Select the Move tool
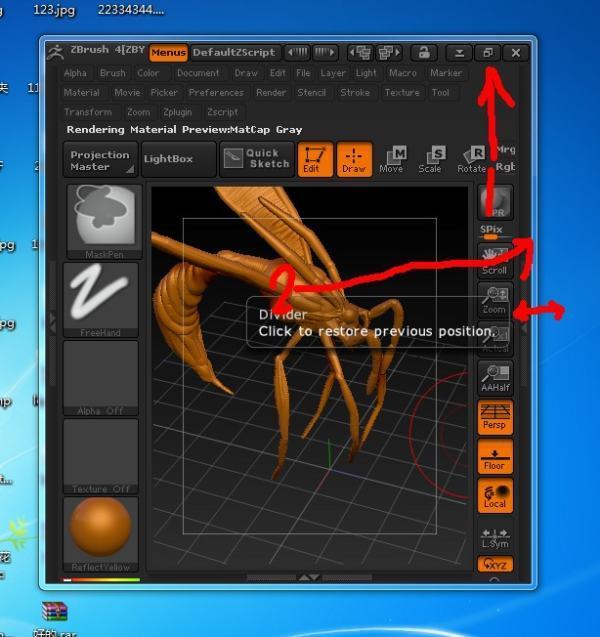 pyautogui.click(x=392, y=159)
